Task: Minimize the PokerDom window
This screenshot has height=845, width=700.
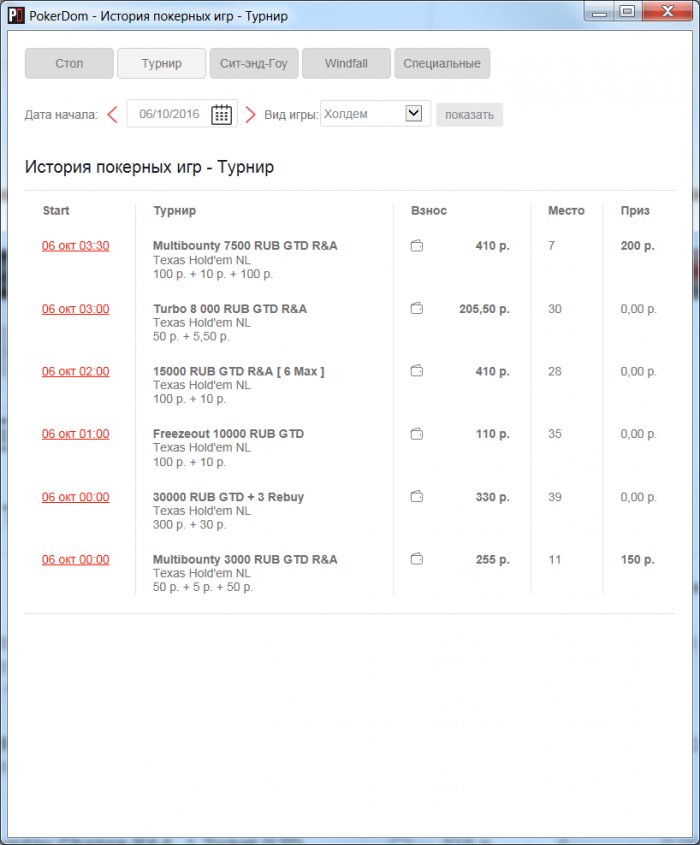Action: pyautogui.click(x=599, y=11)
